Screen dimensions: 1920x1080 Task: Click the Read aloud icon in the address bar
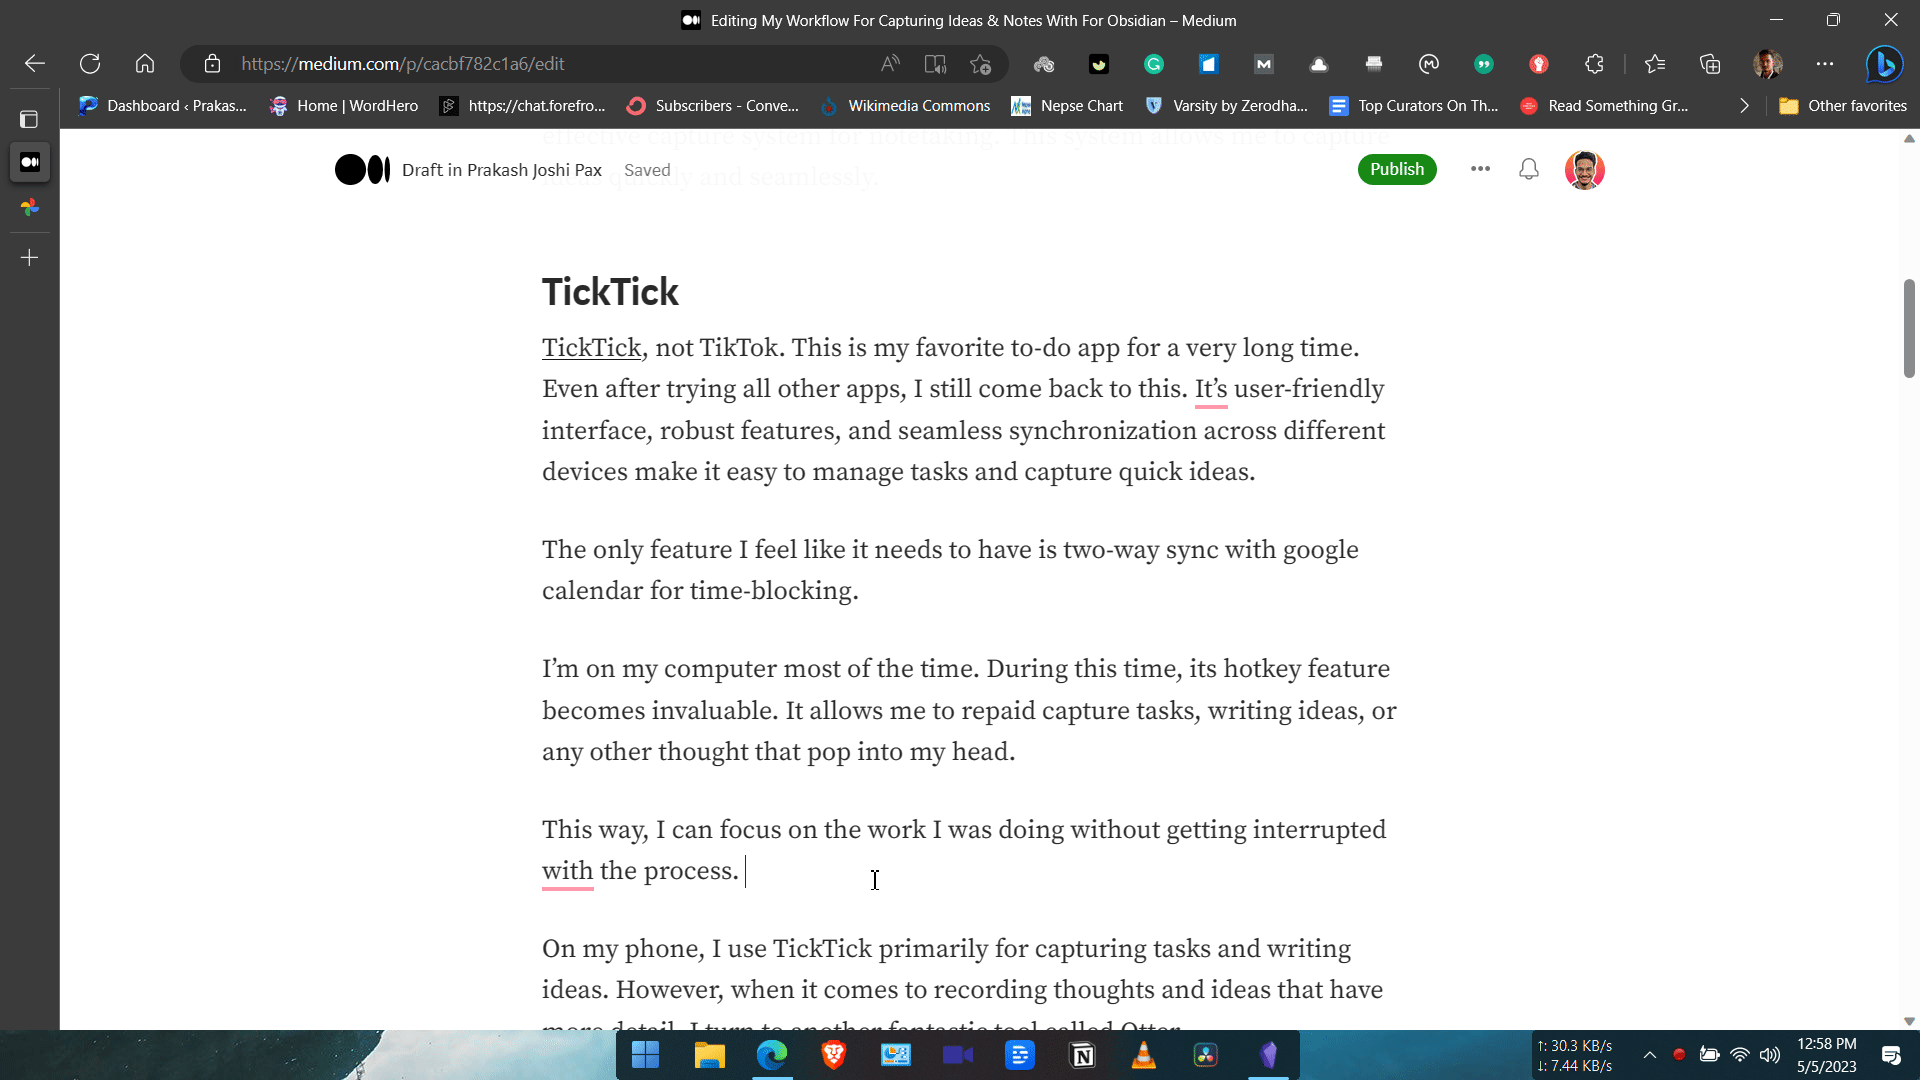(x=890, y=64)
